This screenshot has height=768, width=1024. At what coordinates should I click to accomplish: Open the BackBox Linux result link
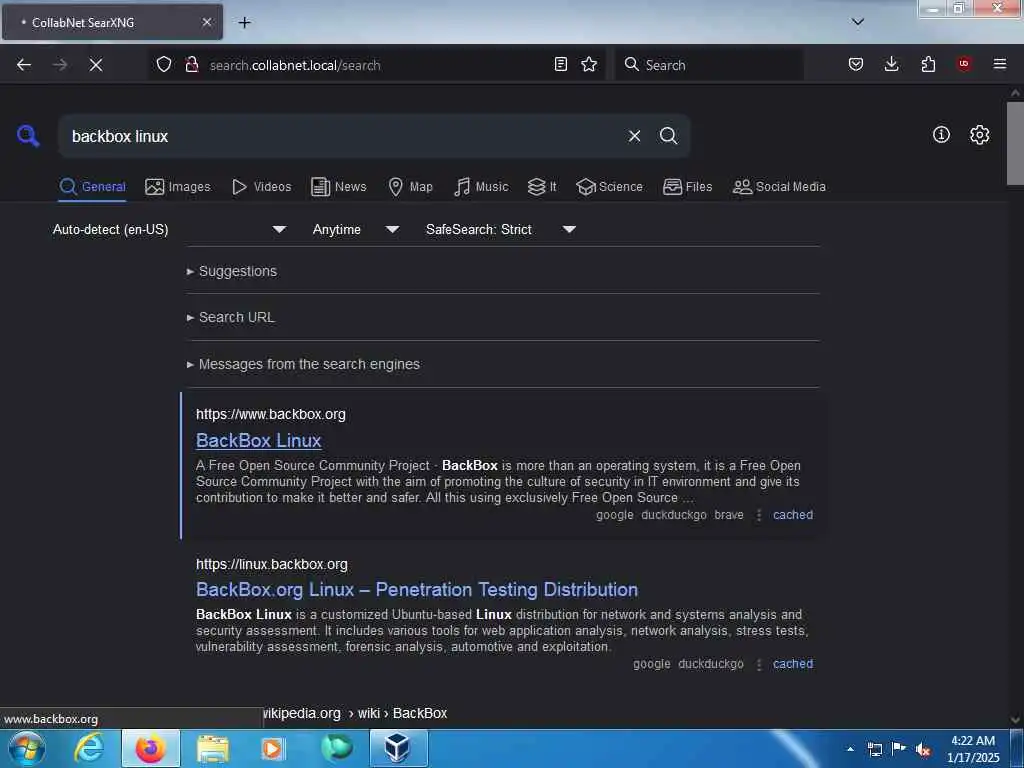click(x=259, y=441)
